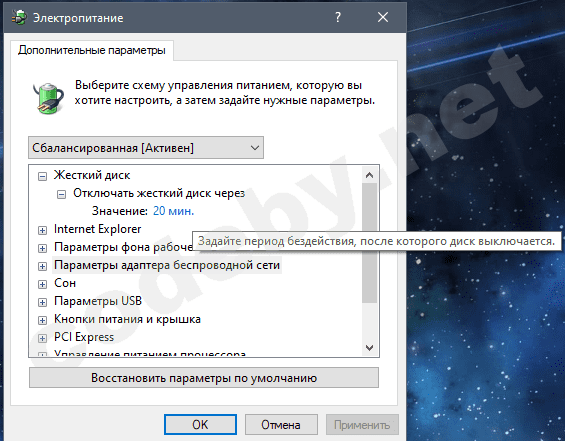The image size is (565, 441).
Task: Click the Электропитание title bar icon
Action: point(19,17)
